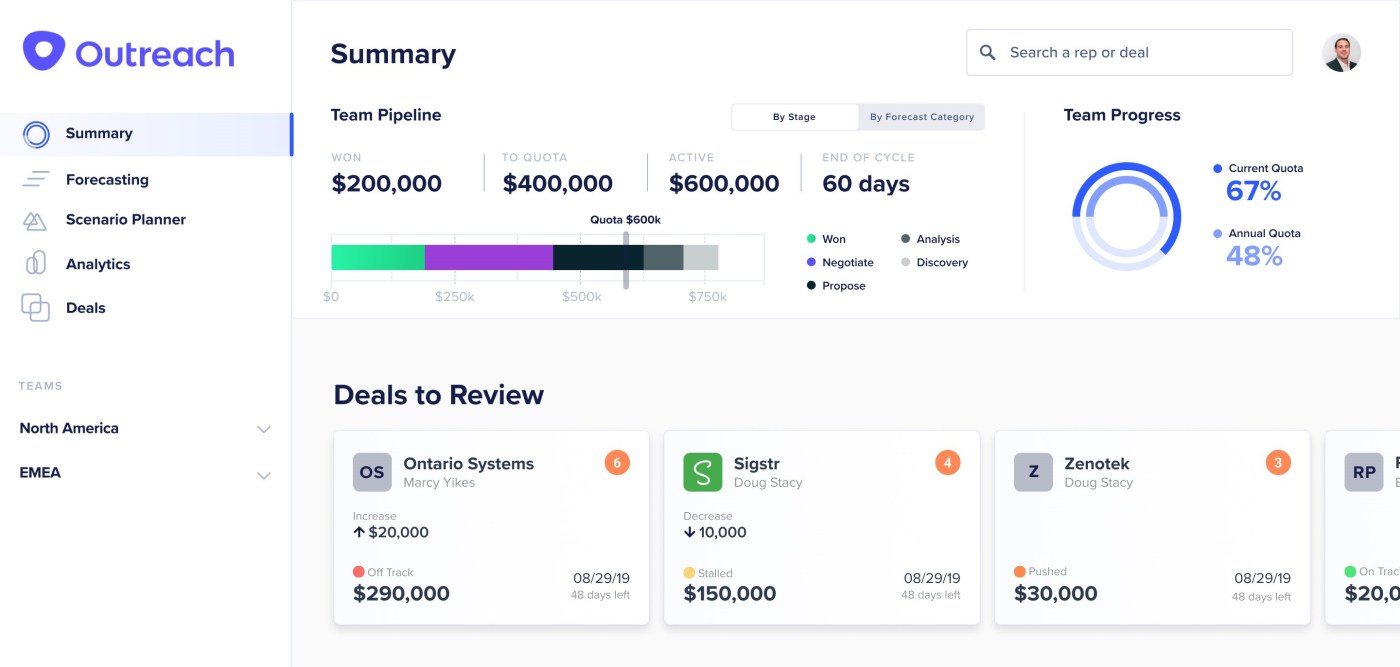This screenshot has width=1400, height=667.
Task: Click the Z avatar on Zenotek card
Action: click(x=1033, y=472)
